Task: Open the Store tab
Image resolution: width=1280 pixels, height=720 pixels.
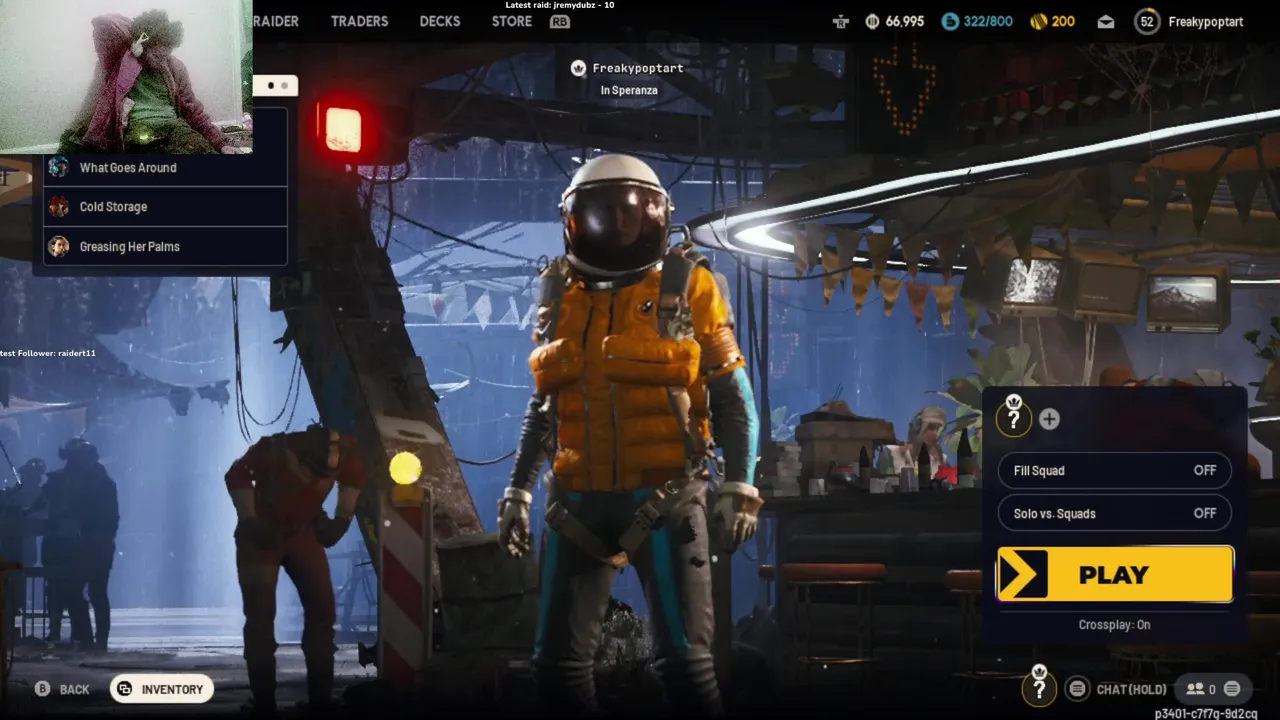Action: [x=512, y=21]
